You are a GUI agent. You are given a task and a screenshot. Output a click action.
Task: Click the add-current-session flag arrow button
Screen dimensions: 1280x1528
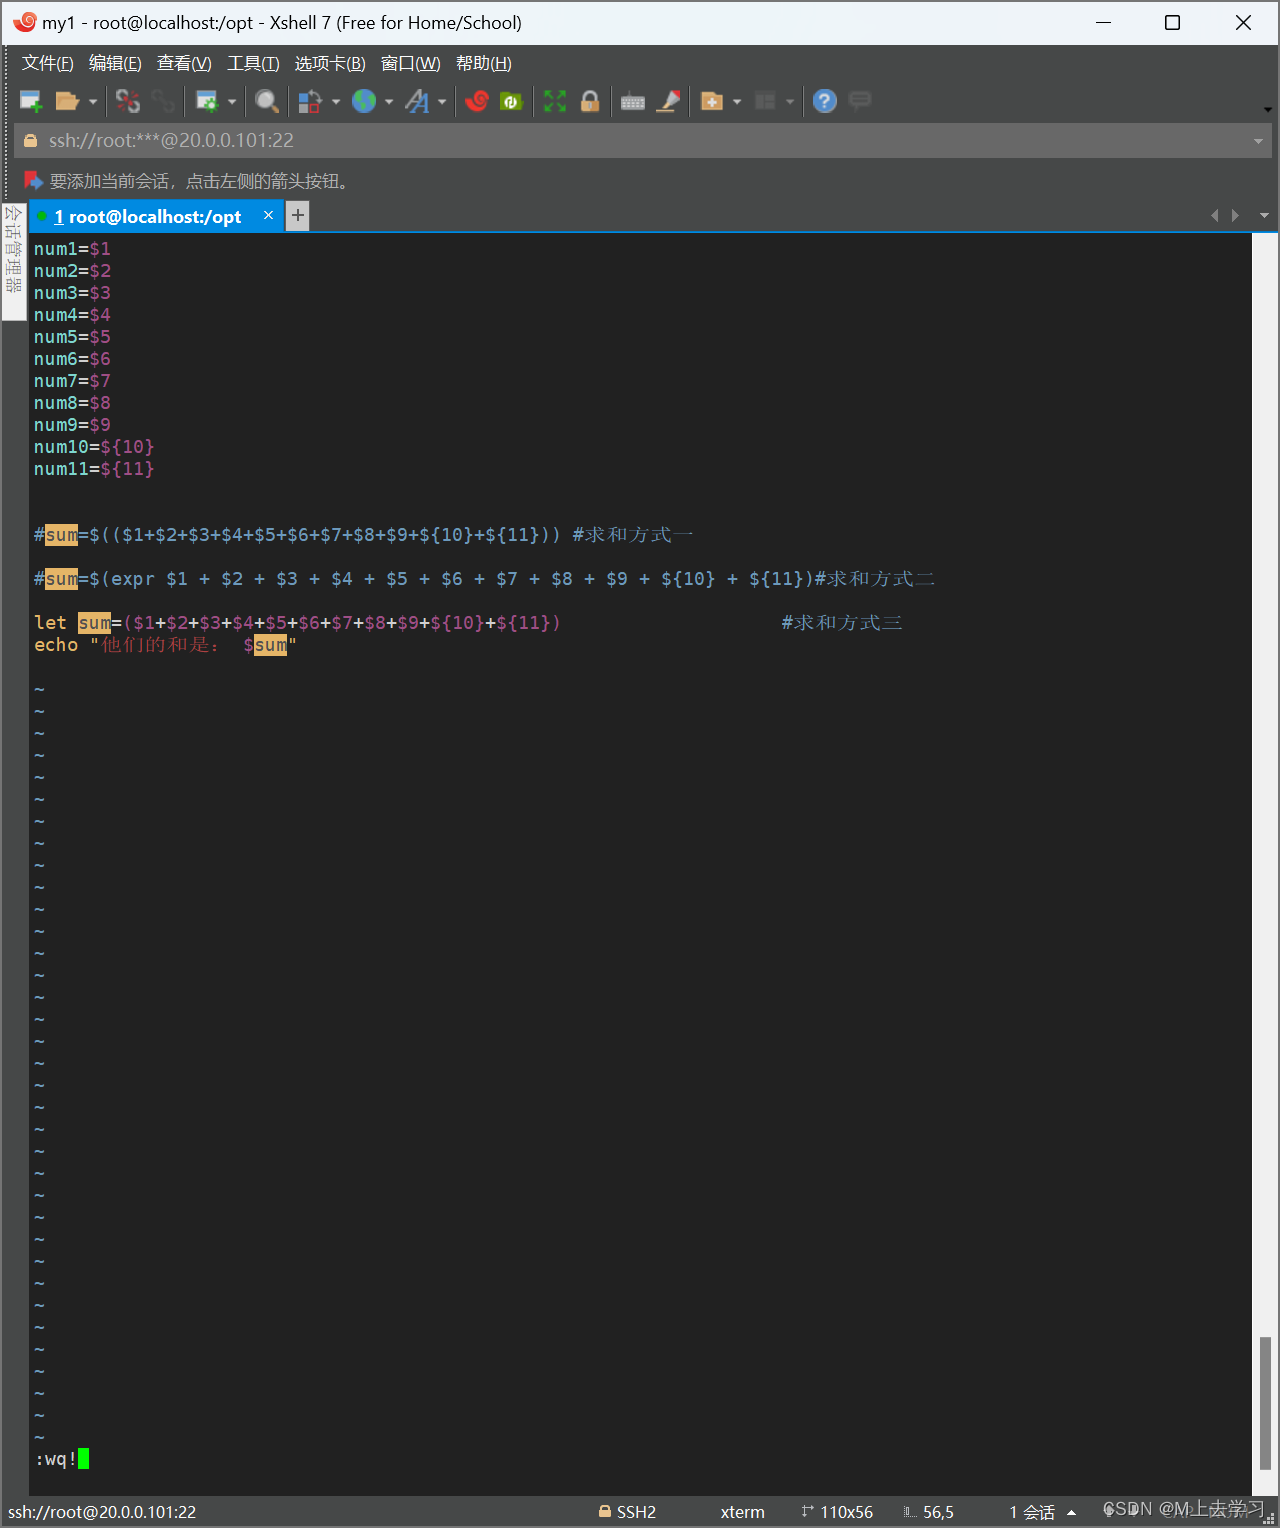(33, 181)
